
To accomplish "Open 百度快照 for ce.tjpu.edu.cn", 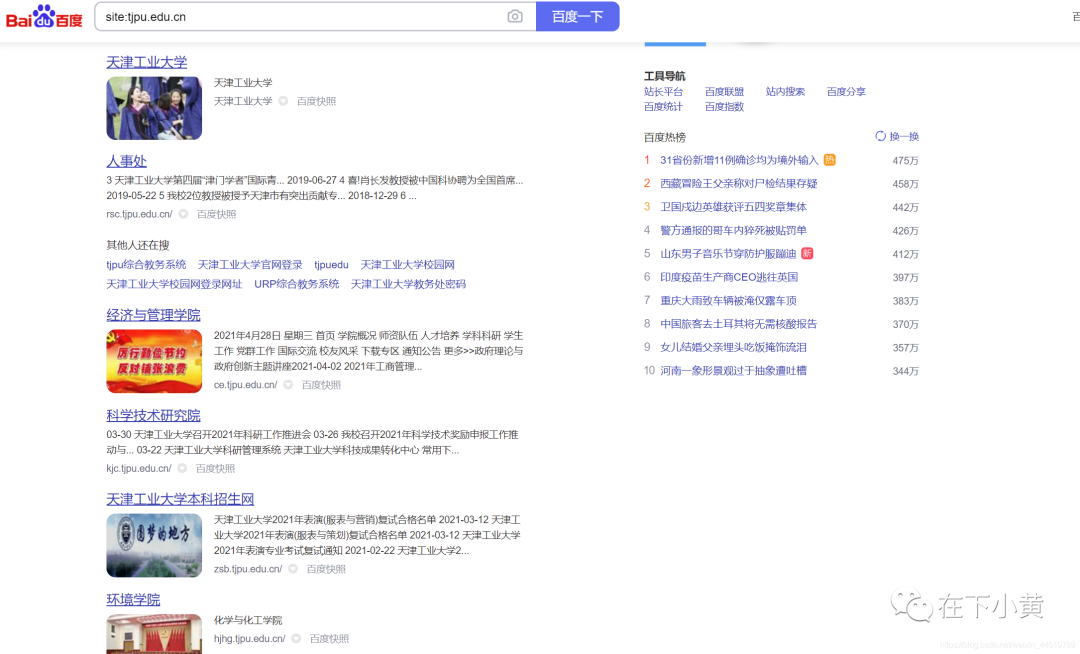I will (x=321, y=385).
